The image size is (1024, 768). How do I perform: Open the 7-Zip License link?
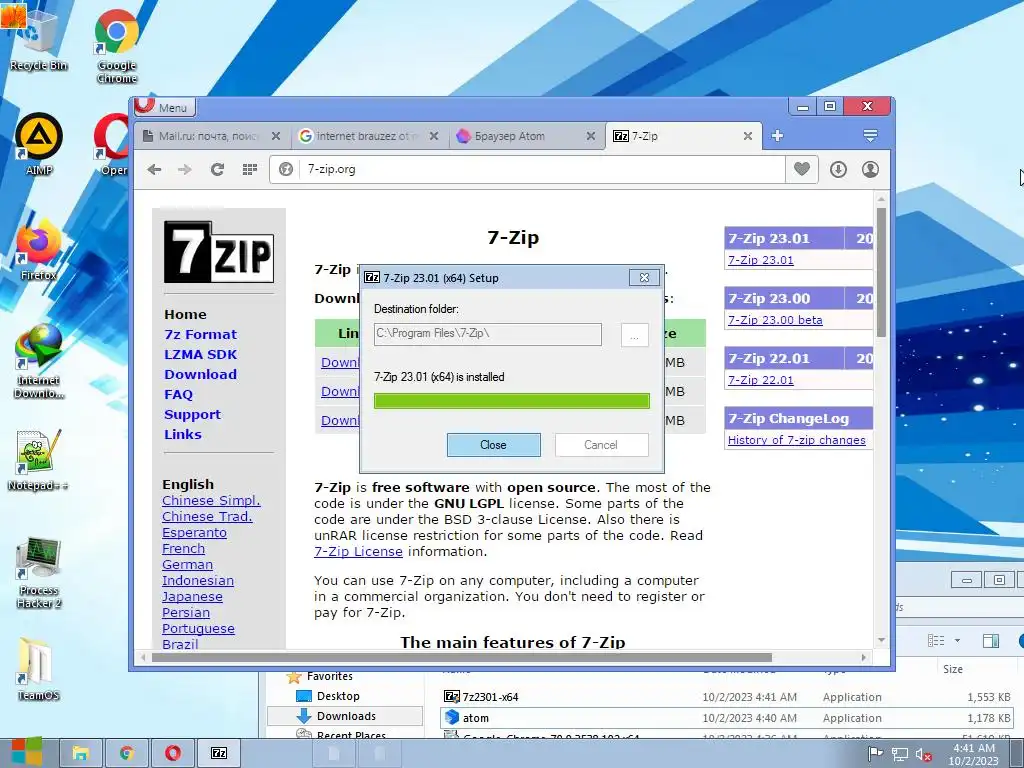click(x=358, y=551)
